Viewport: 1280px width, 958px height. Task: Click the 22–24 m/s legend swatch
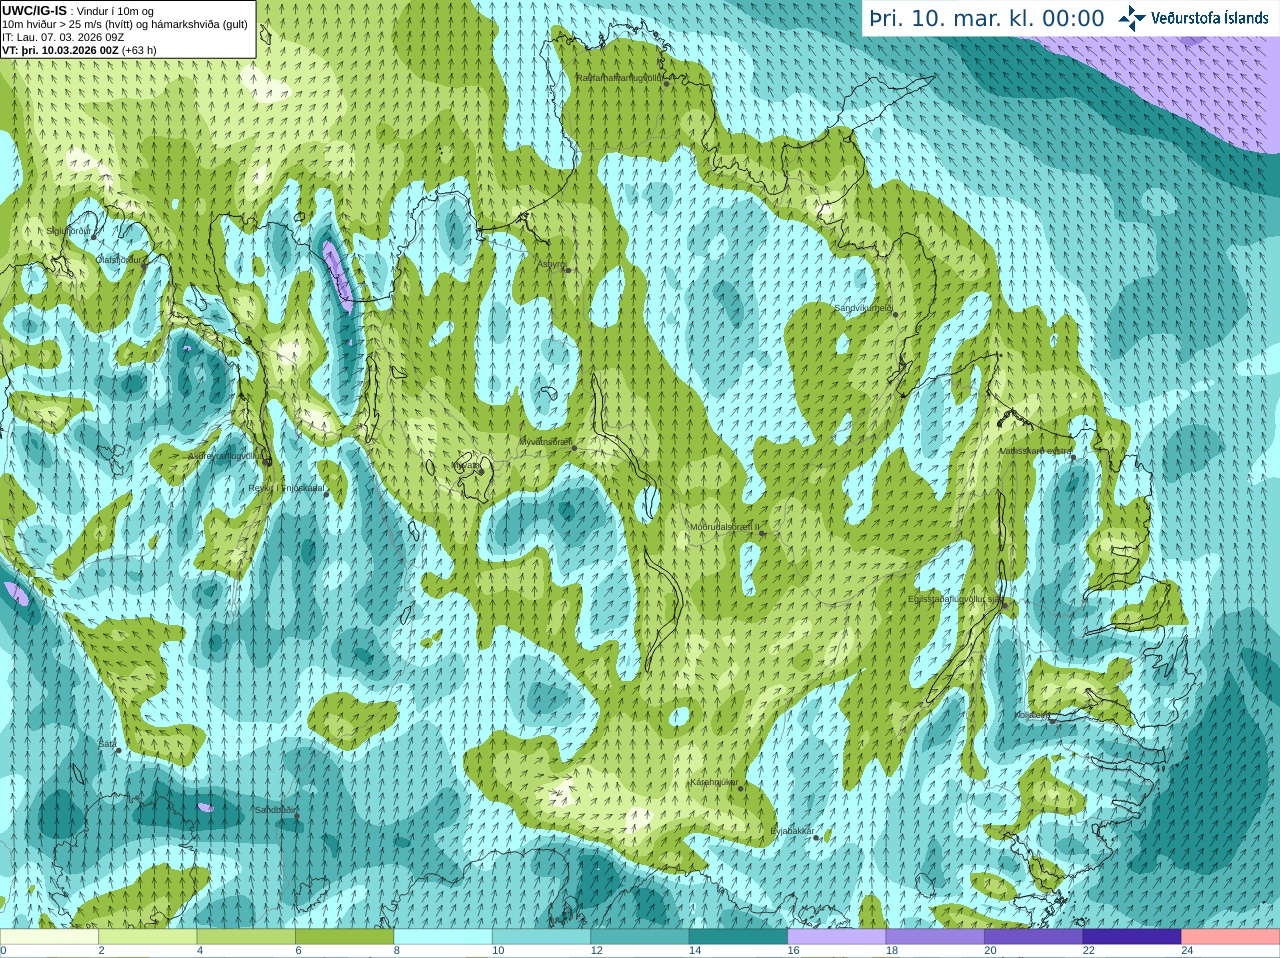[x=1133, y=937]
